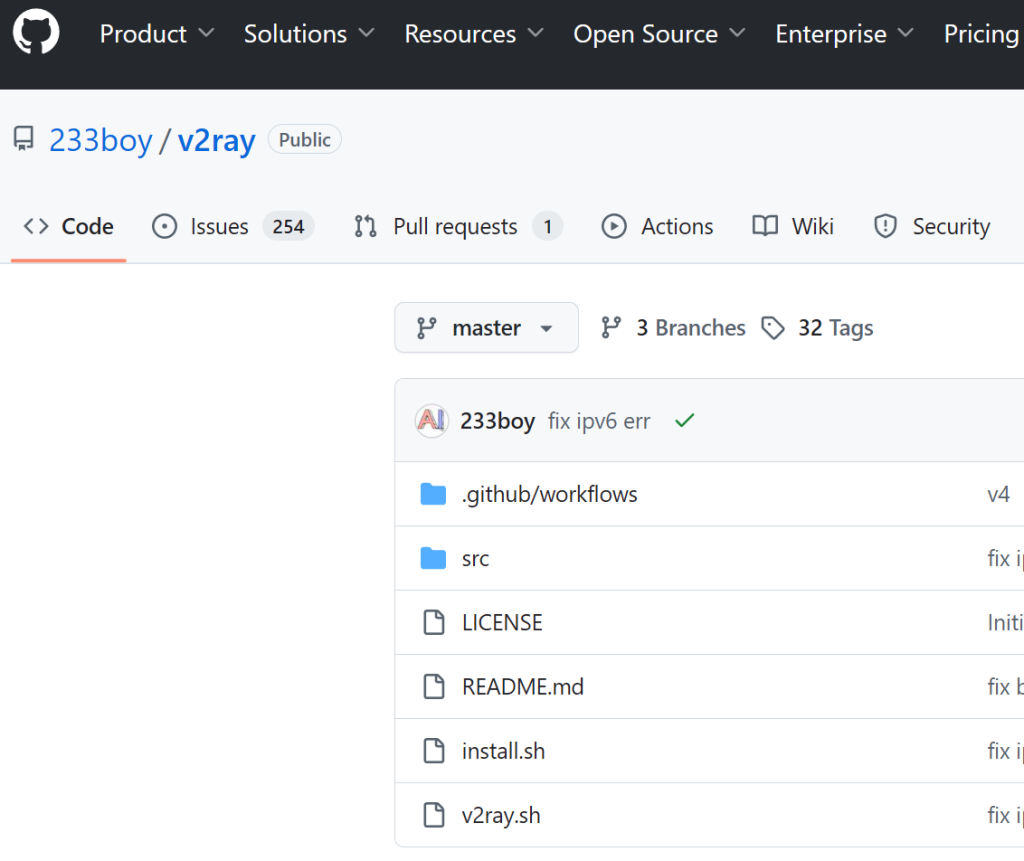Click the v2ray.sh file icon
The width and height of the screenshot is (1024, 861).
coord(434,815)
